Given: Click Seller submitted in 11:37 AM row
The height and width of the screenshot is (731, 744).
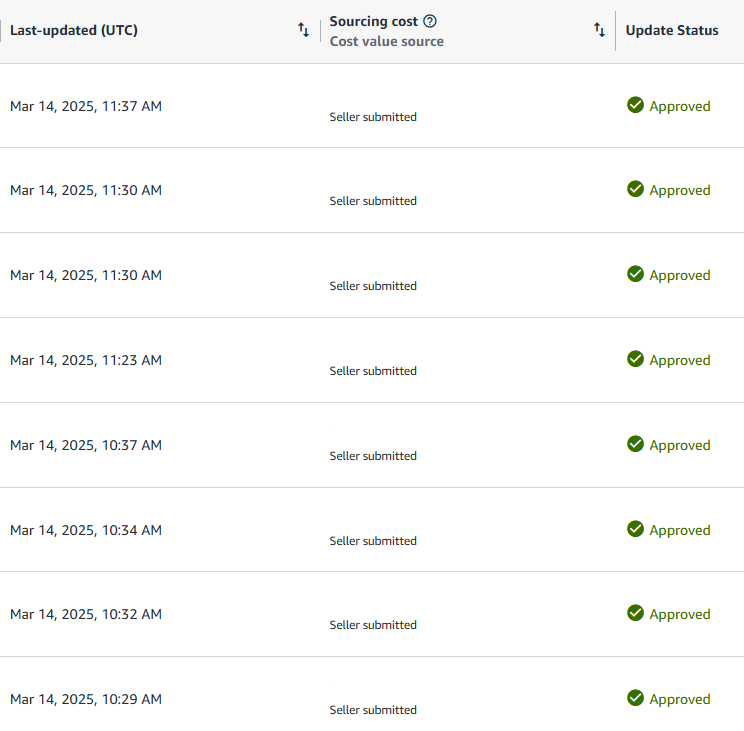Looking at the screenshot, I should 373,117.
